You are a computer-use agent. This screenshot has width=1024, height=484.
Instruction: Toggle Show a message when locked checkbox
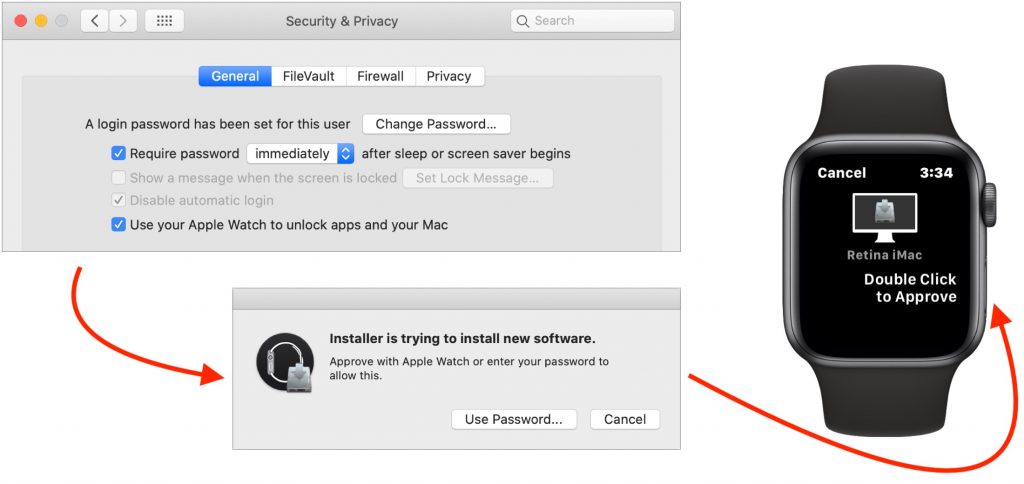point(119,178)
